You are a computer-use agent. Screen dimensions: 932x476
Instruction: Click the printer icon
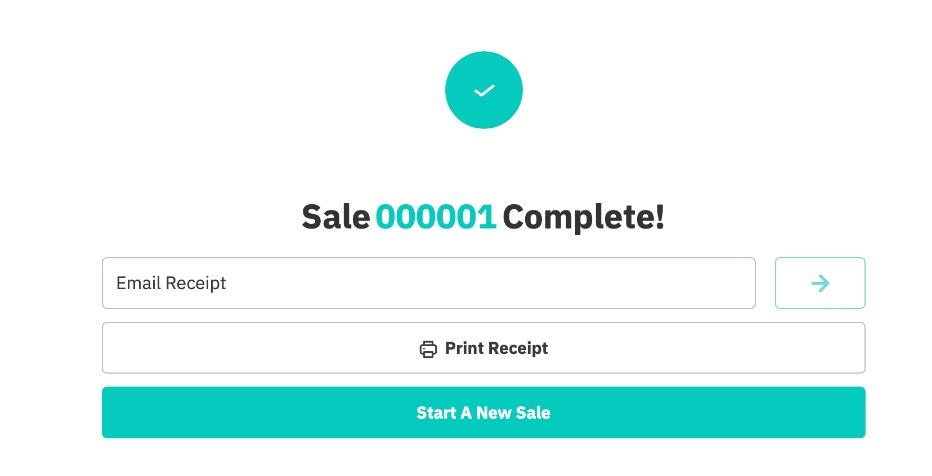click(x=428, y=349)
